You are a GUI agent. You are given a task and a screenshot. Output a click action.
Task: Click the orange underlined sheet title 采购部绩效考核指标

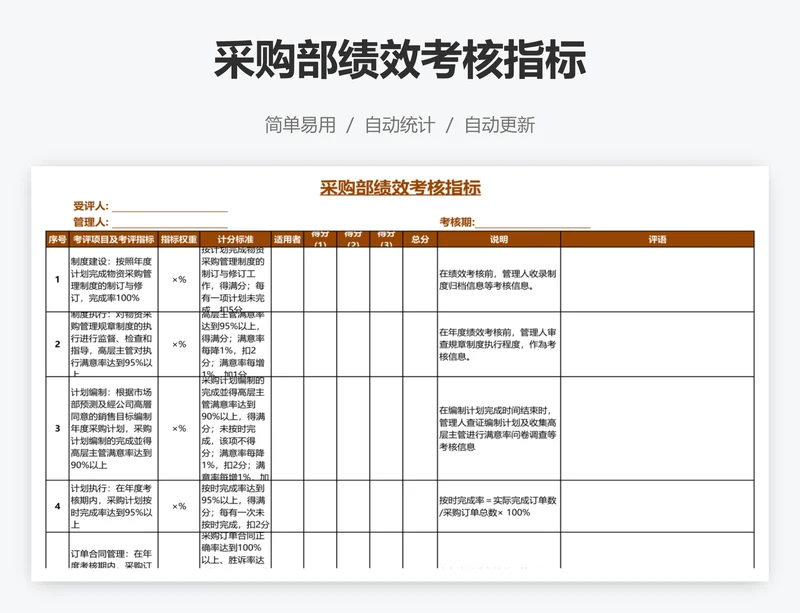tap(400, 188)
